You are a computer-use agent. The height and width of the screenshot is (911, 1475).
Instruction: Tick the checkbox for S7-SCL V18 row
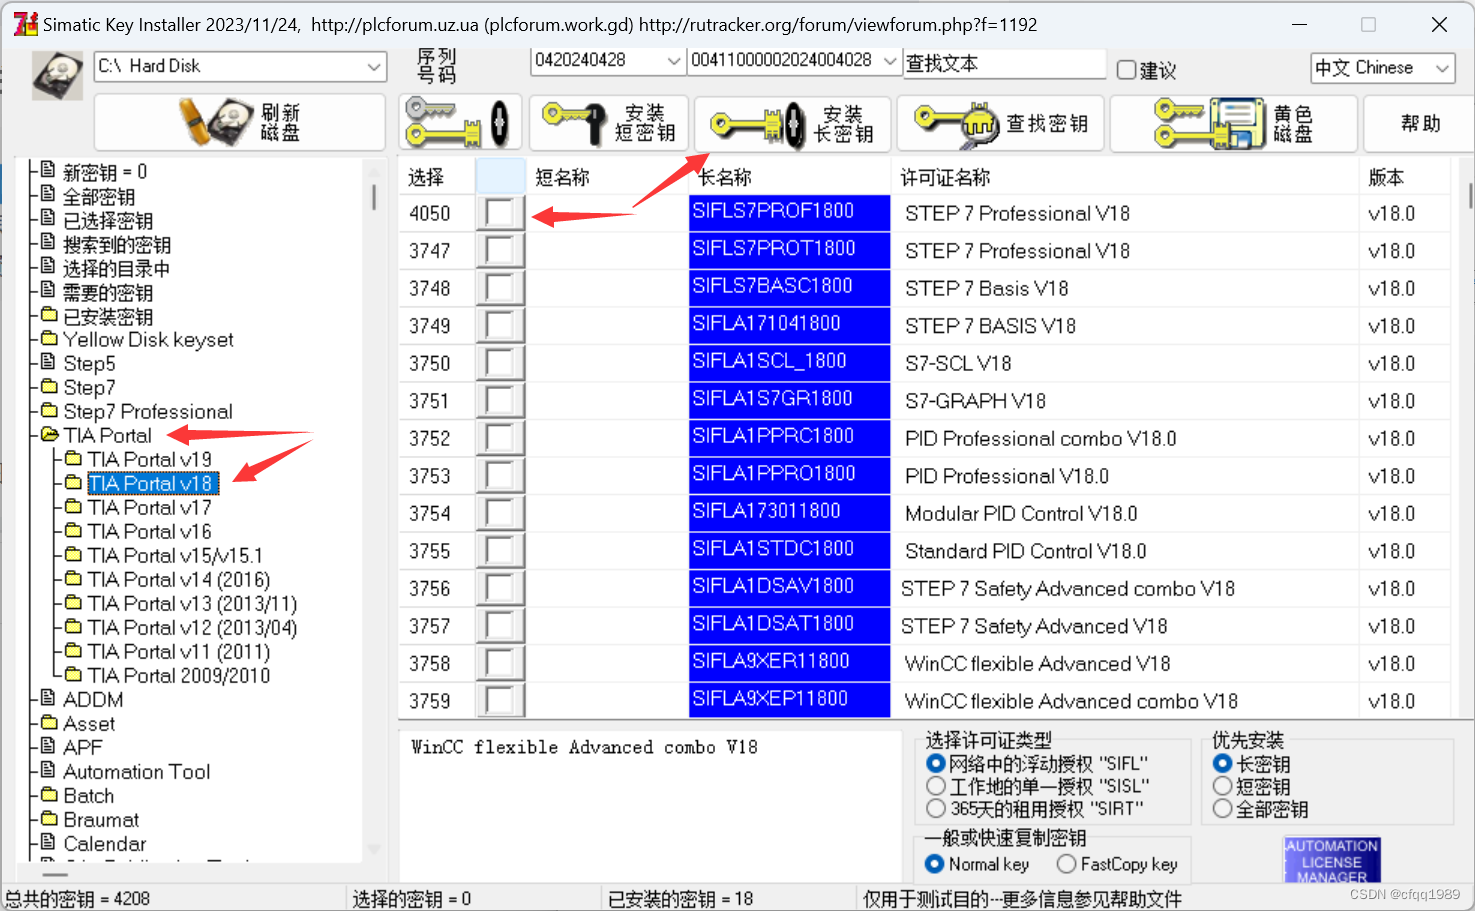pyautogui.click(x=500, y=363)
